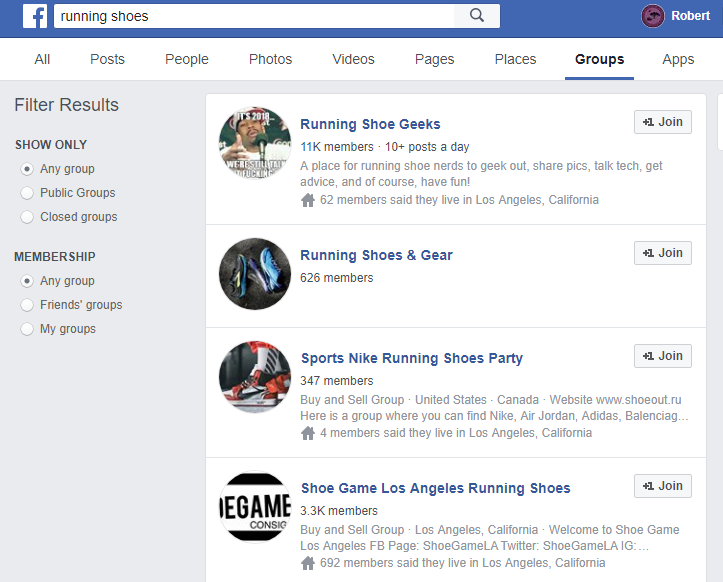This screenshot has width=723, height=582.
Task: Click the Facebook logo icon
Action: pyautogui.click(x=35, y=16)
